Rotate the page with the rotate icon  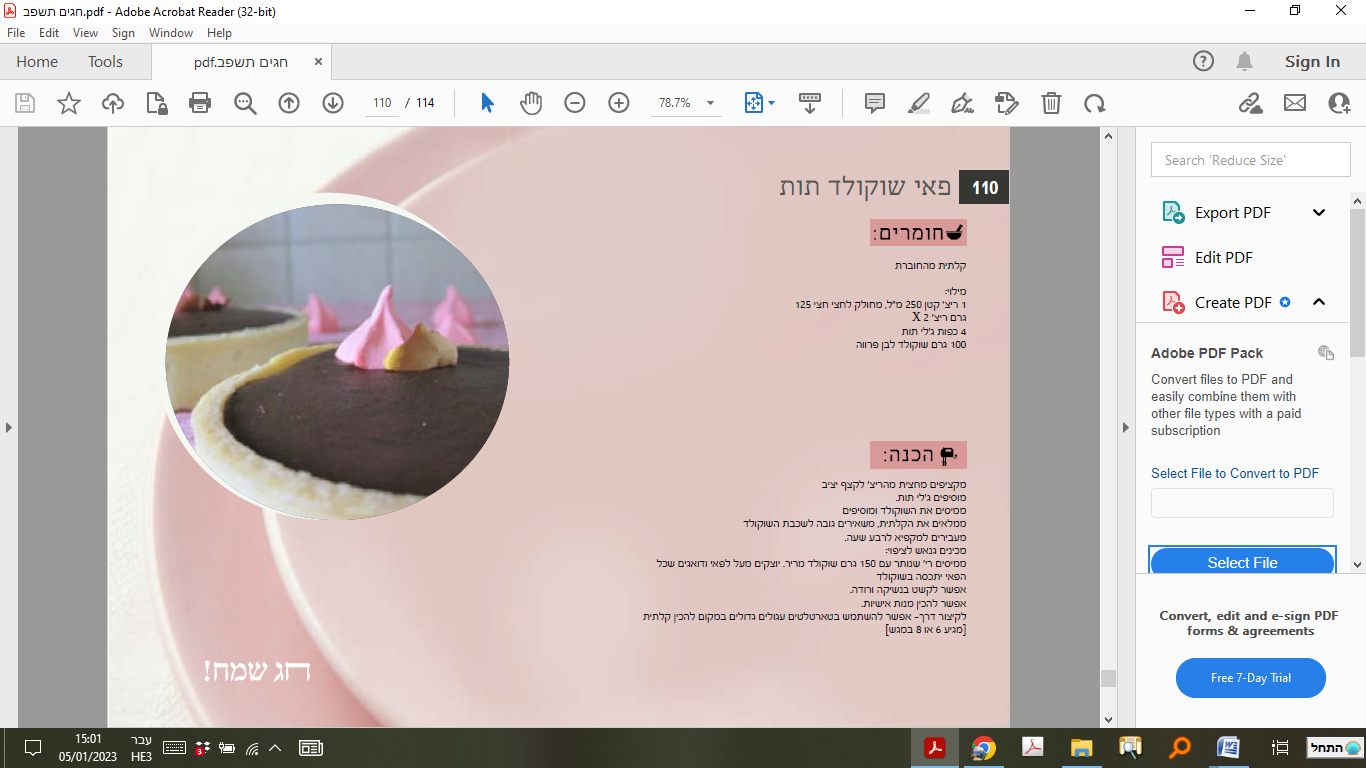(1095, 103)
